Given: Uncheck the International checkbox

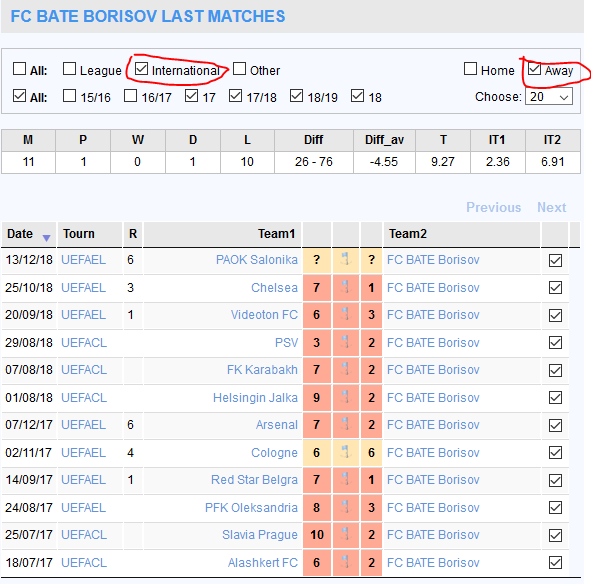Looking at the screenshot, I should (141, 69).
